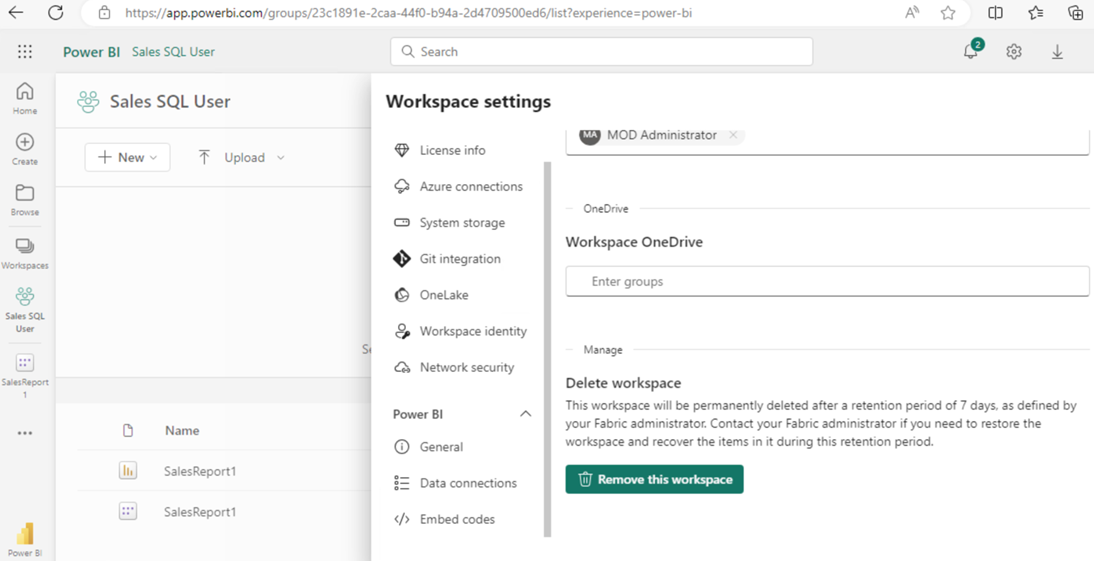
Task: Click the Enter groups OneDrive field
Action: click(827, 281)
